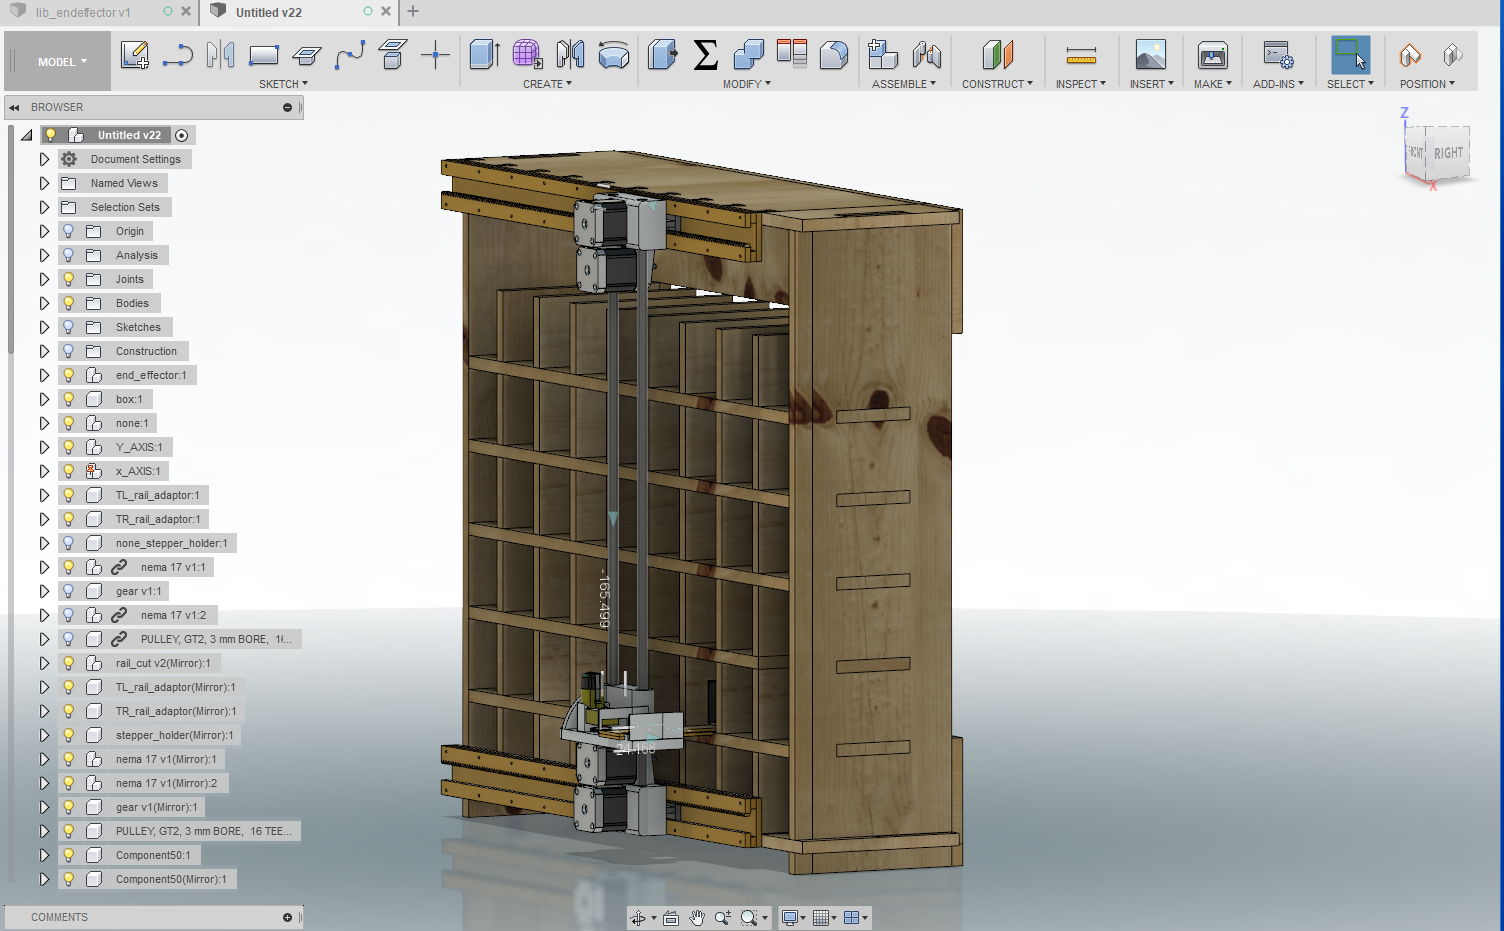This screenshot has width=1504, height=931.
Task: Click the Measure ruler icon
Action: 1080,55
